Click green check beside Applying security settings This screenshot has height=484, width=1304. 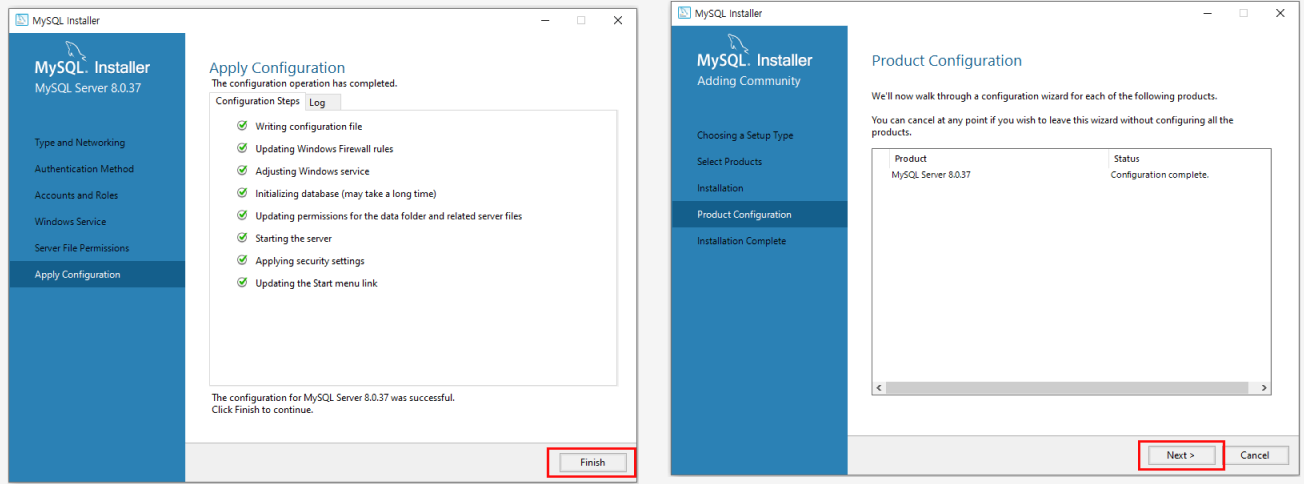(x=242, y=260)
